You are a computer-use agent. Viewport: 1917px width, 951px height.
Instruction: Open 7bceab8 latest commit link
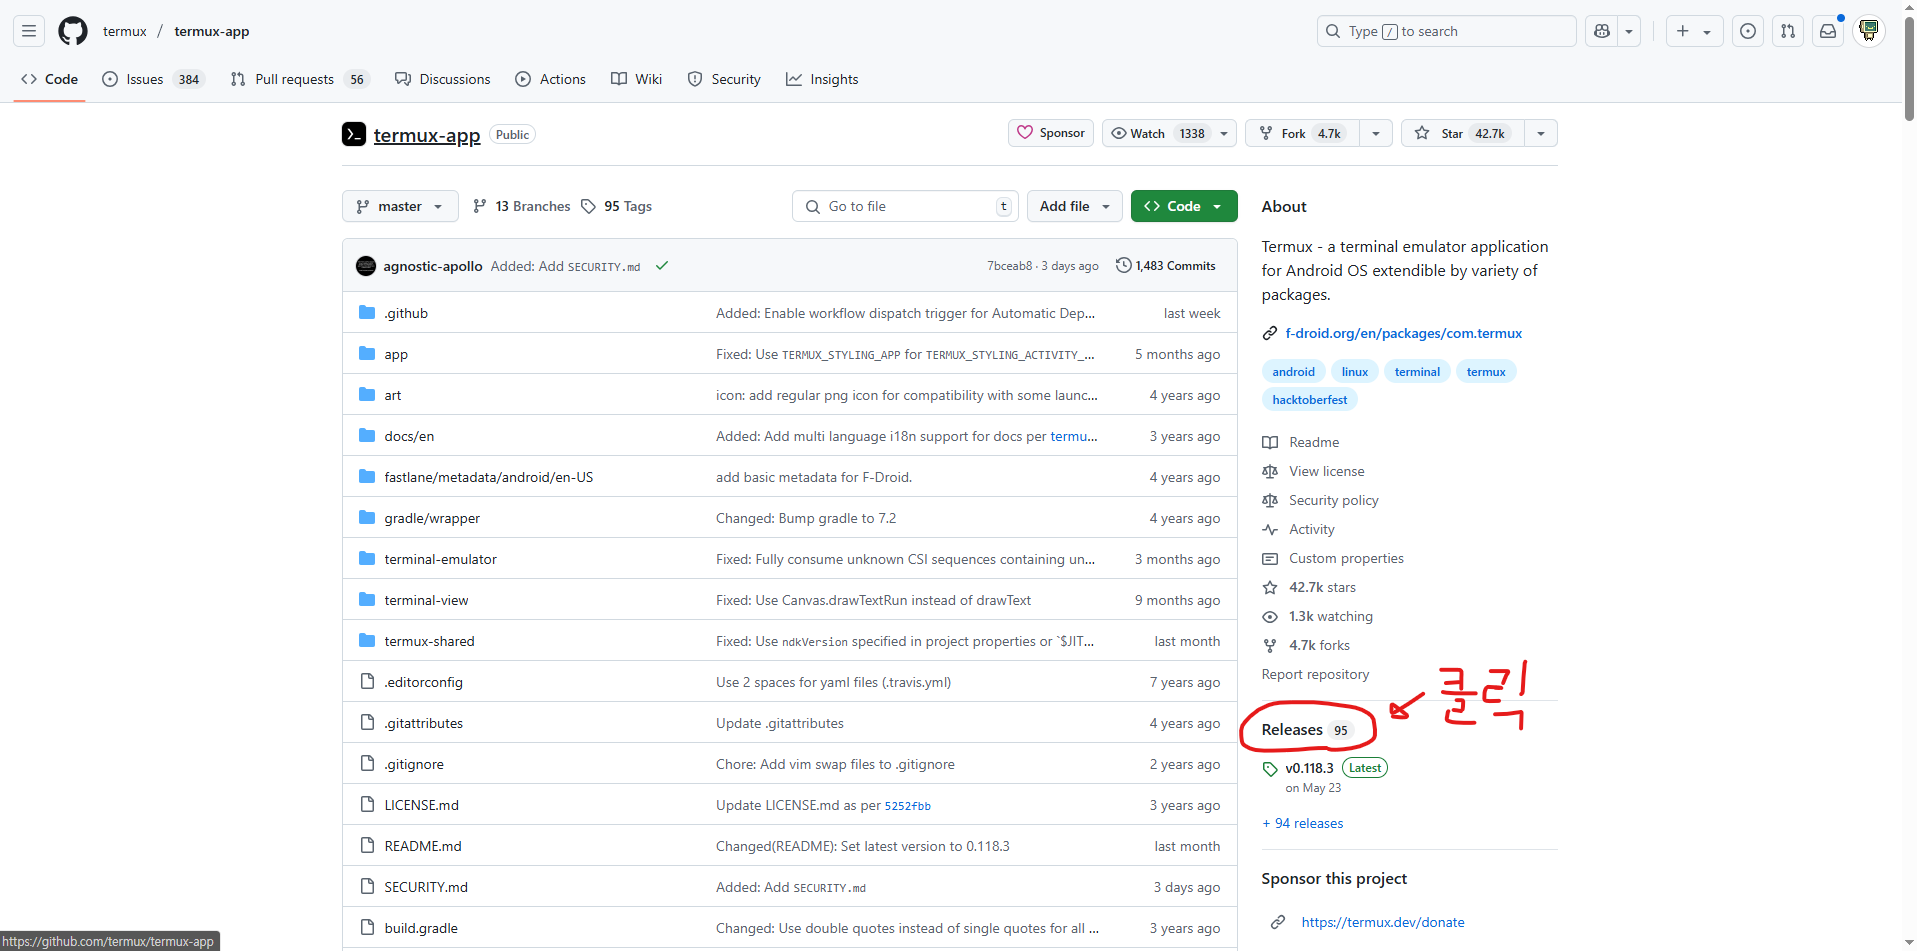[1010, 266]
